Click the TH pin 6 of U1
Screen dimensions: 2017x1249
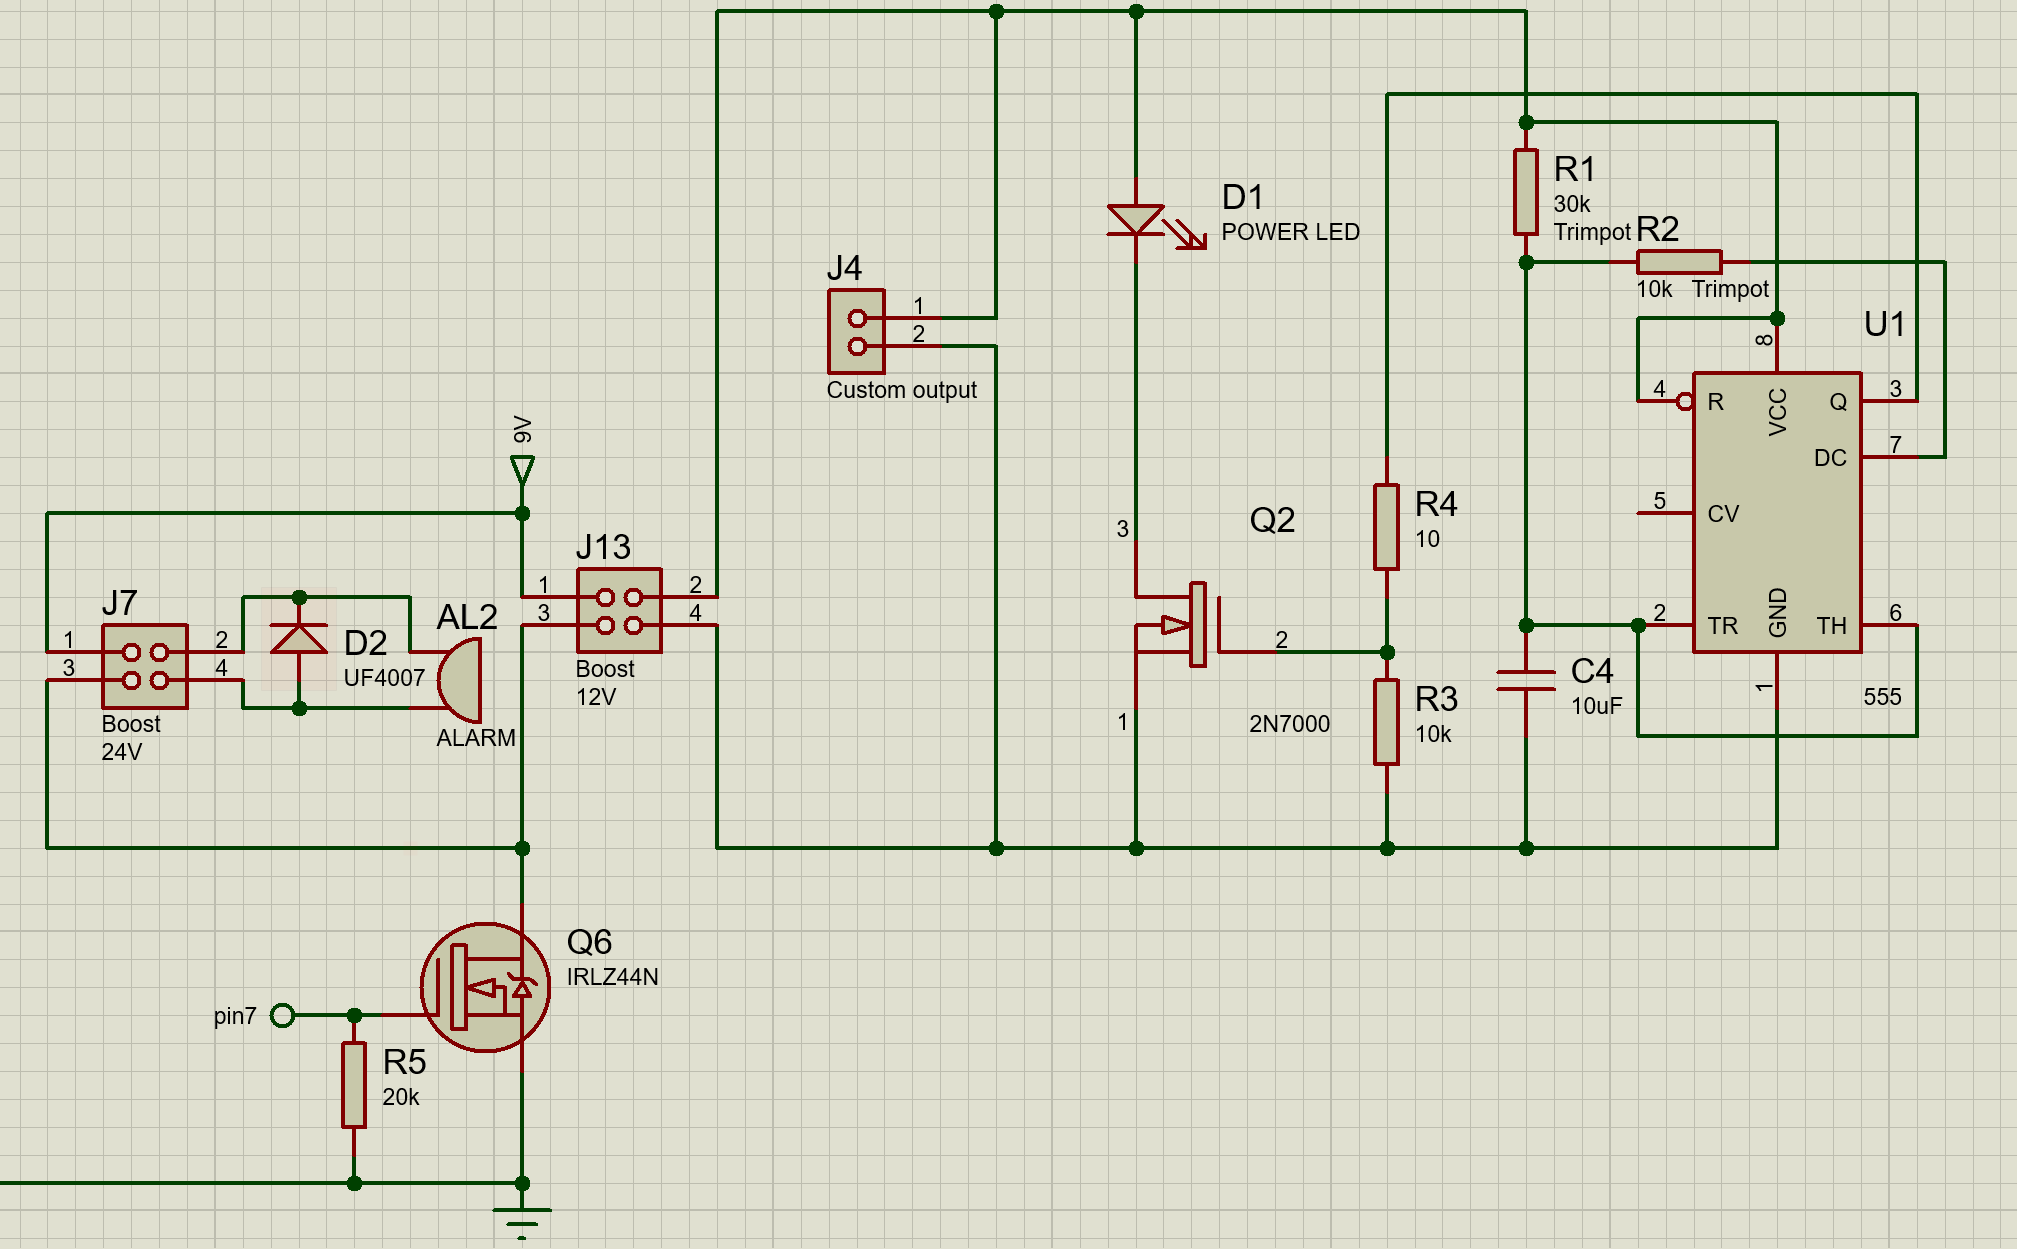1890,625
